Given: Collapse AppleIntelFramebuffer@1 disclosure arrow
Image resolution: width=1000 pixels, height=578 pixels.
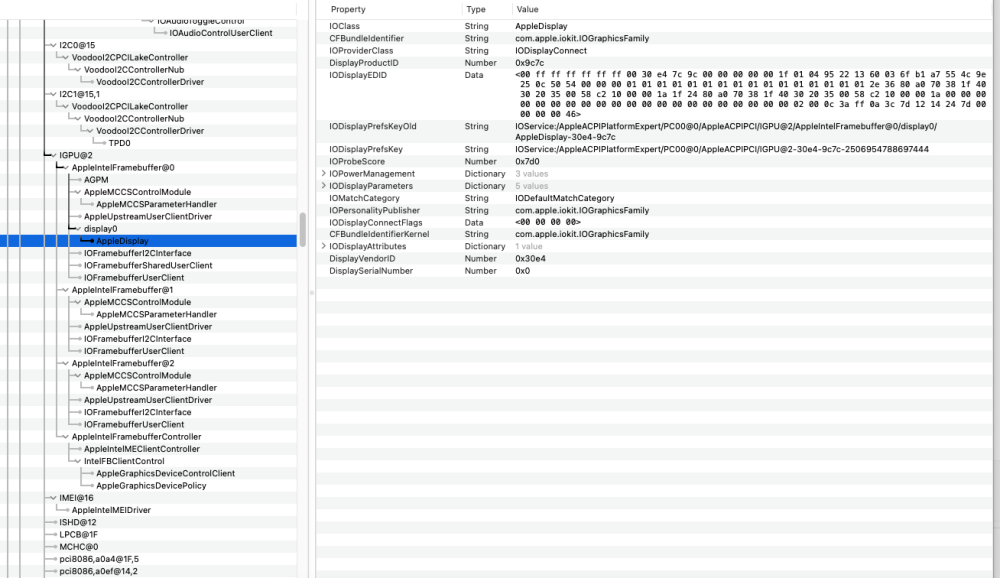Looking at the screenshot, I should (65, 290).
